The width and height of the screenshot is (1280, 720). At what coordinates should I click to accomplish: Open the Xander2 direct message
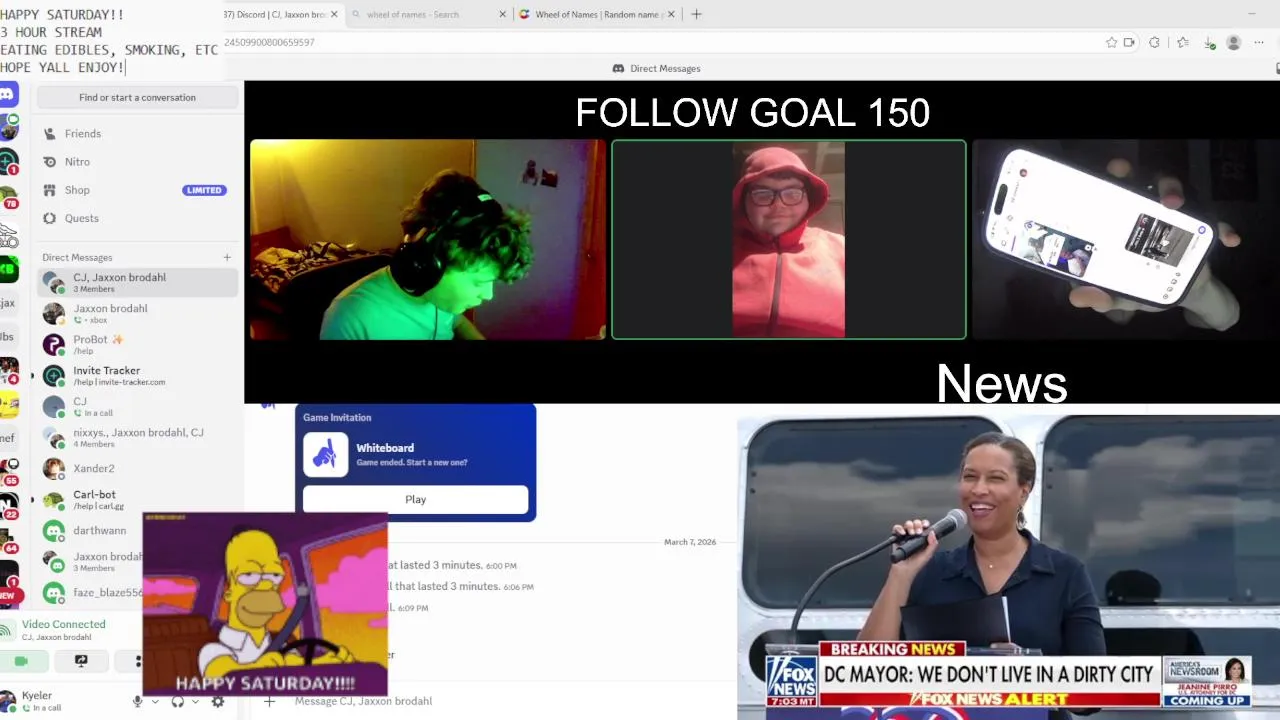[x=138, y=468]
